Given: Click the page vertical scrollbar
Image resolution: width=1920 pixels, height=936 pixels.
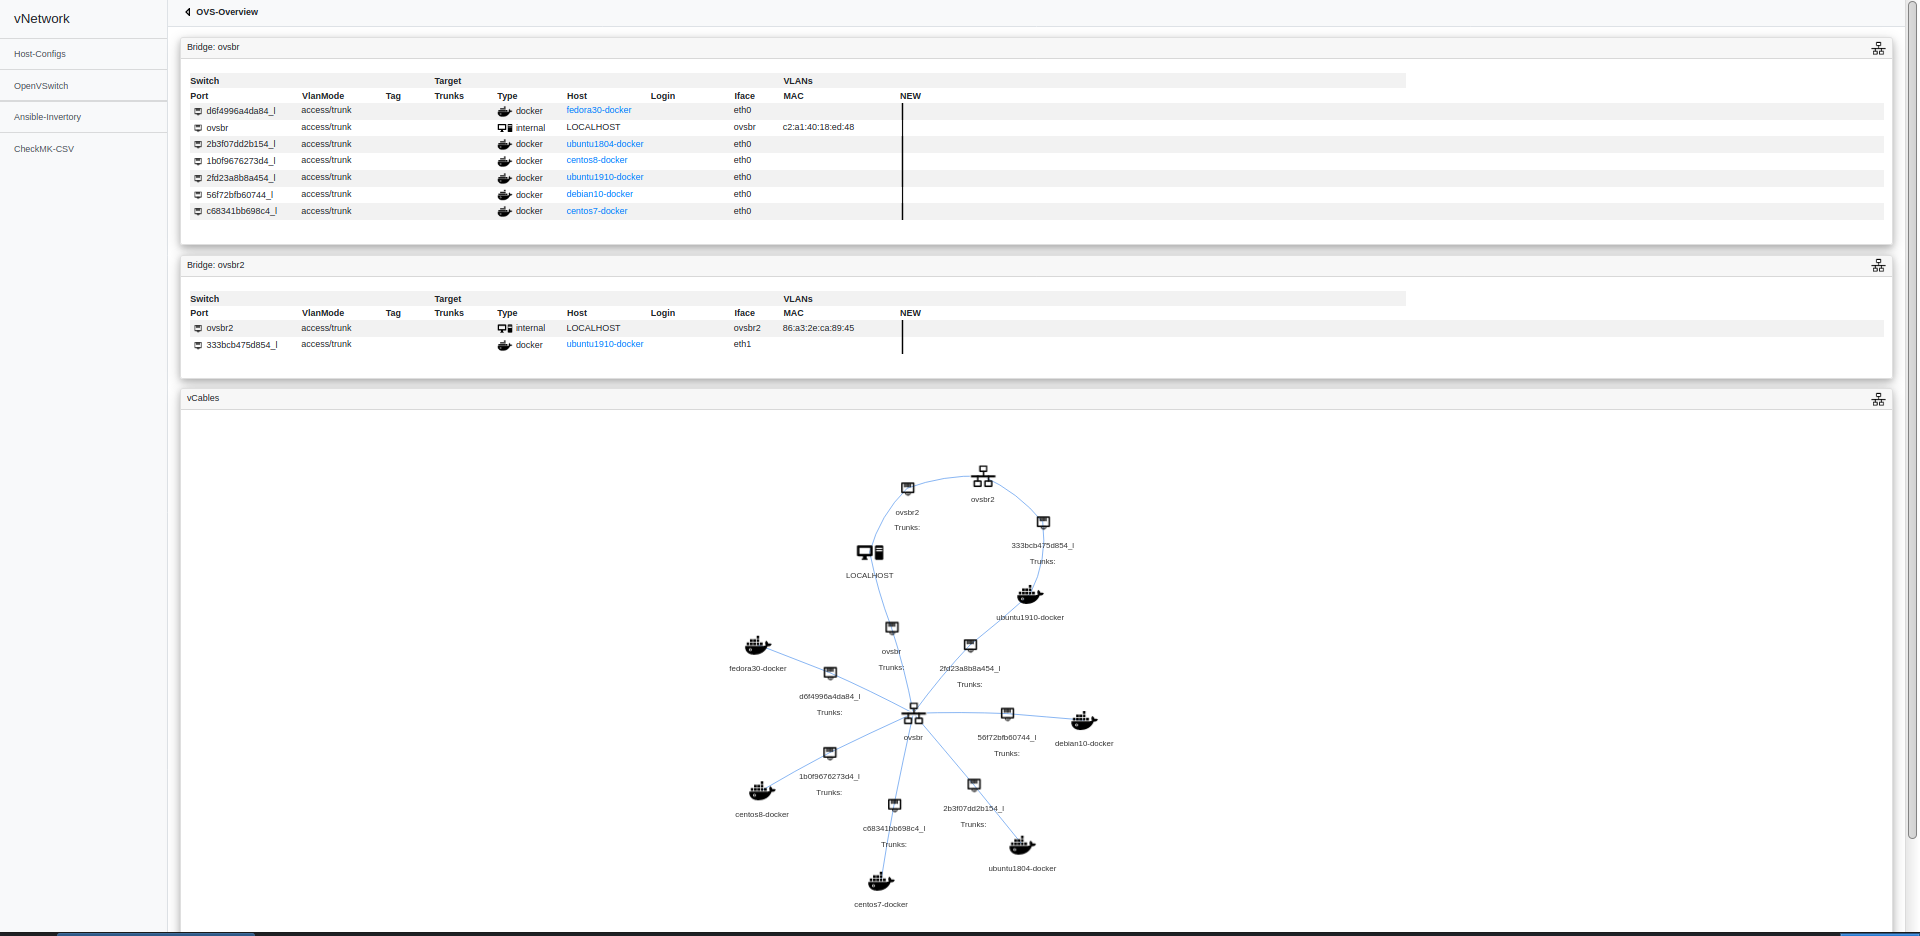Looking at the screenshot, I should click(1912, 420).
